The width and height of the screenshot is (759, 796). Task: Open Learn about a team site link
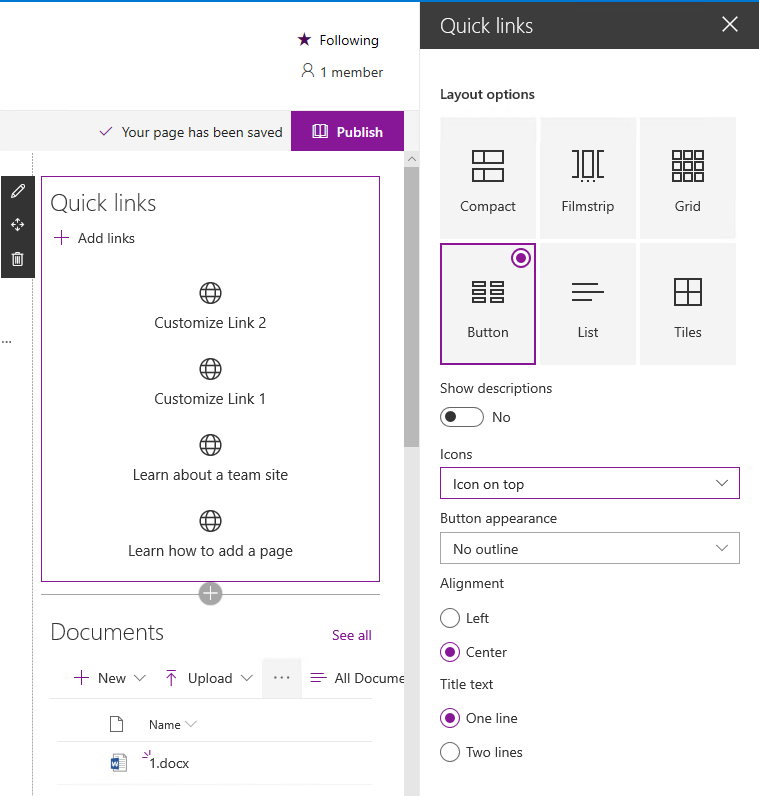coord(210,475)
